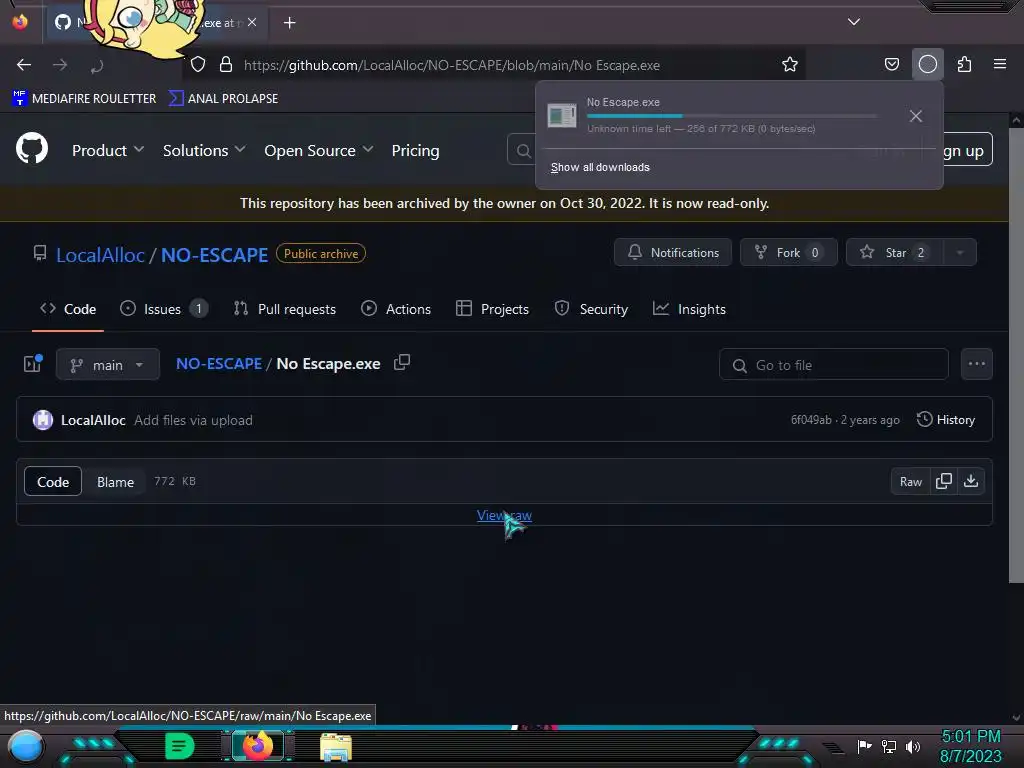The width and height of the screenshot is (1024, 768).
Task: Click the Go to file field
Action: click(833, 364)
